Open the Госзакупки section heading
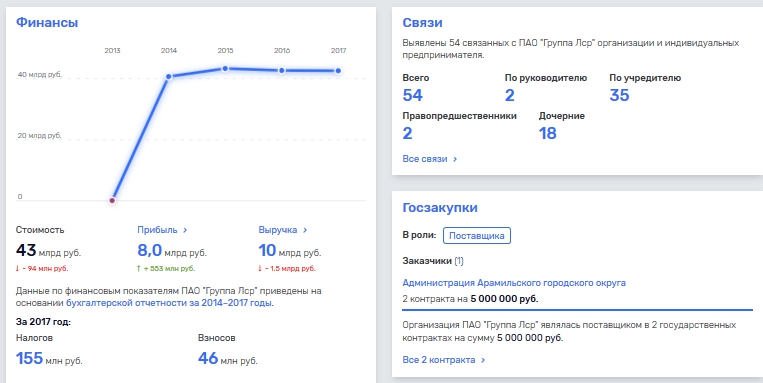763x383 pixels. point(440,208)
